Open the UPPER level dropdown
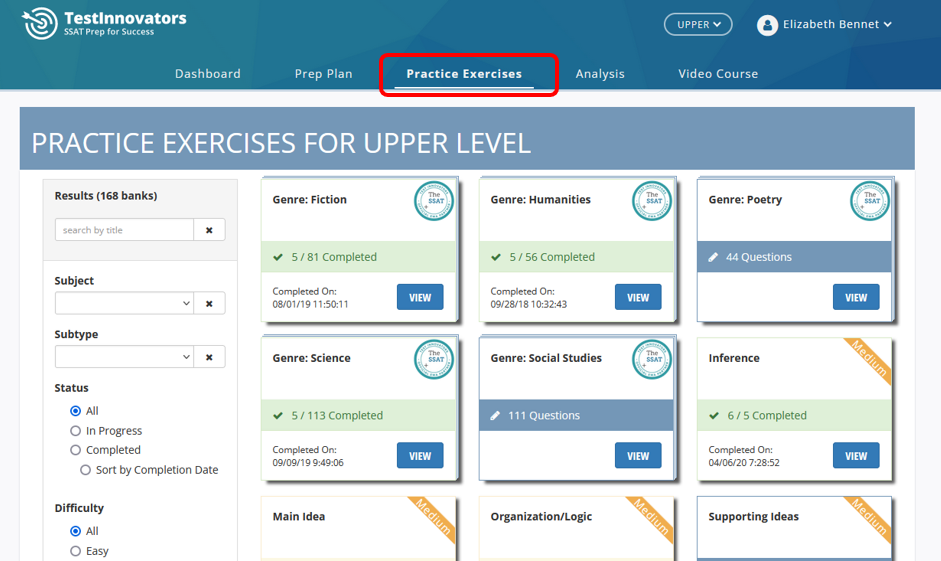 coord(698,25)
